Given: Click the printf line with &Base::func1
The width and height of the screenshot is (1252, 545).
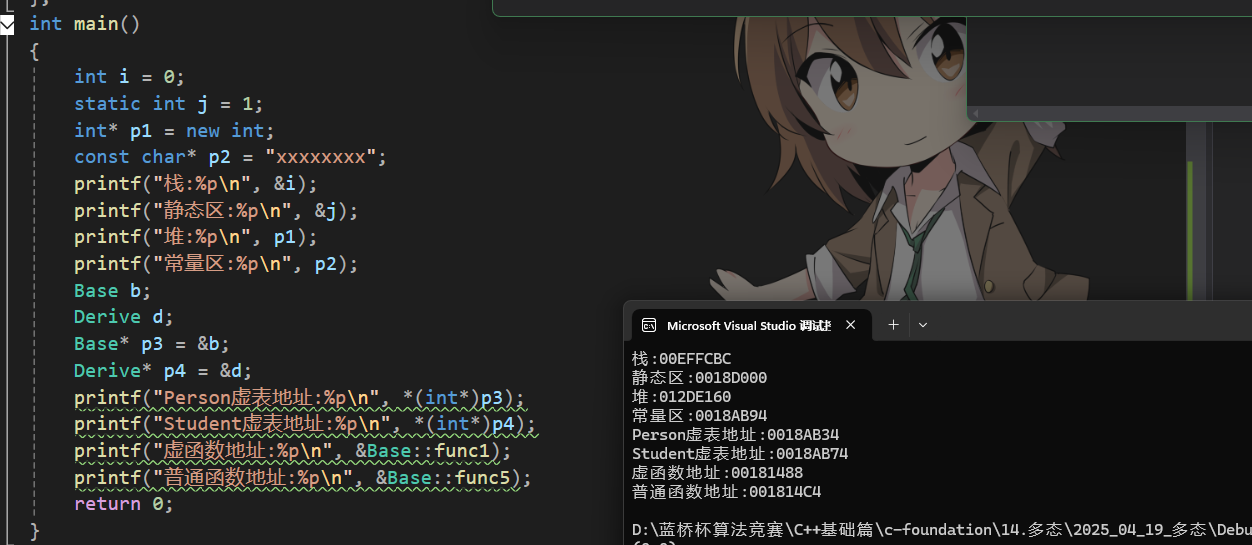Looking at the screenshot, I should point(293,451).
